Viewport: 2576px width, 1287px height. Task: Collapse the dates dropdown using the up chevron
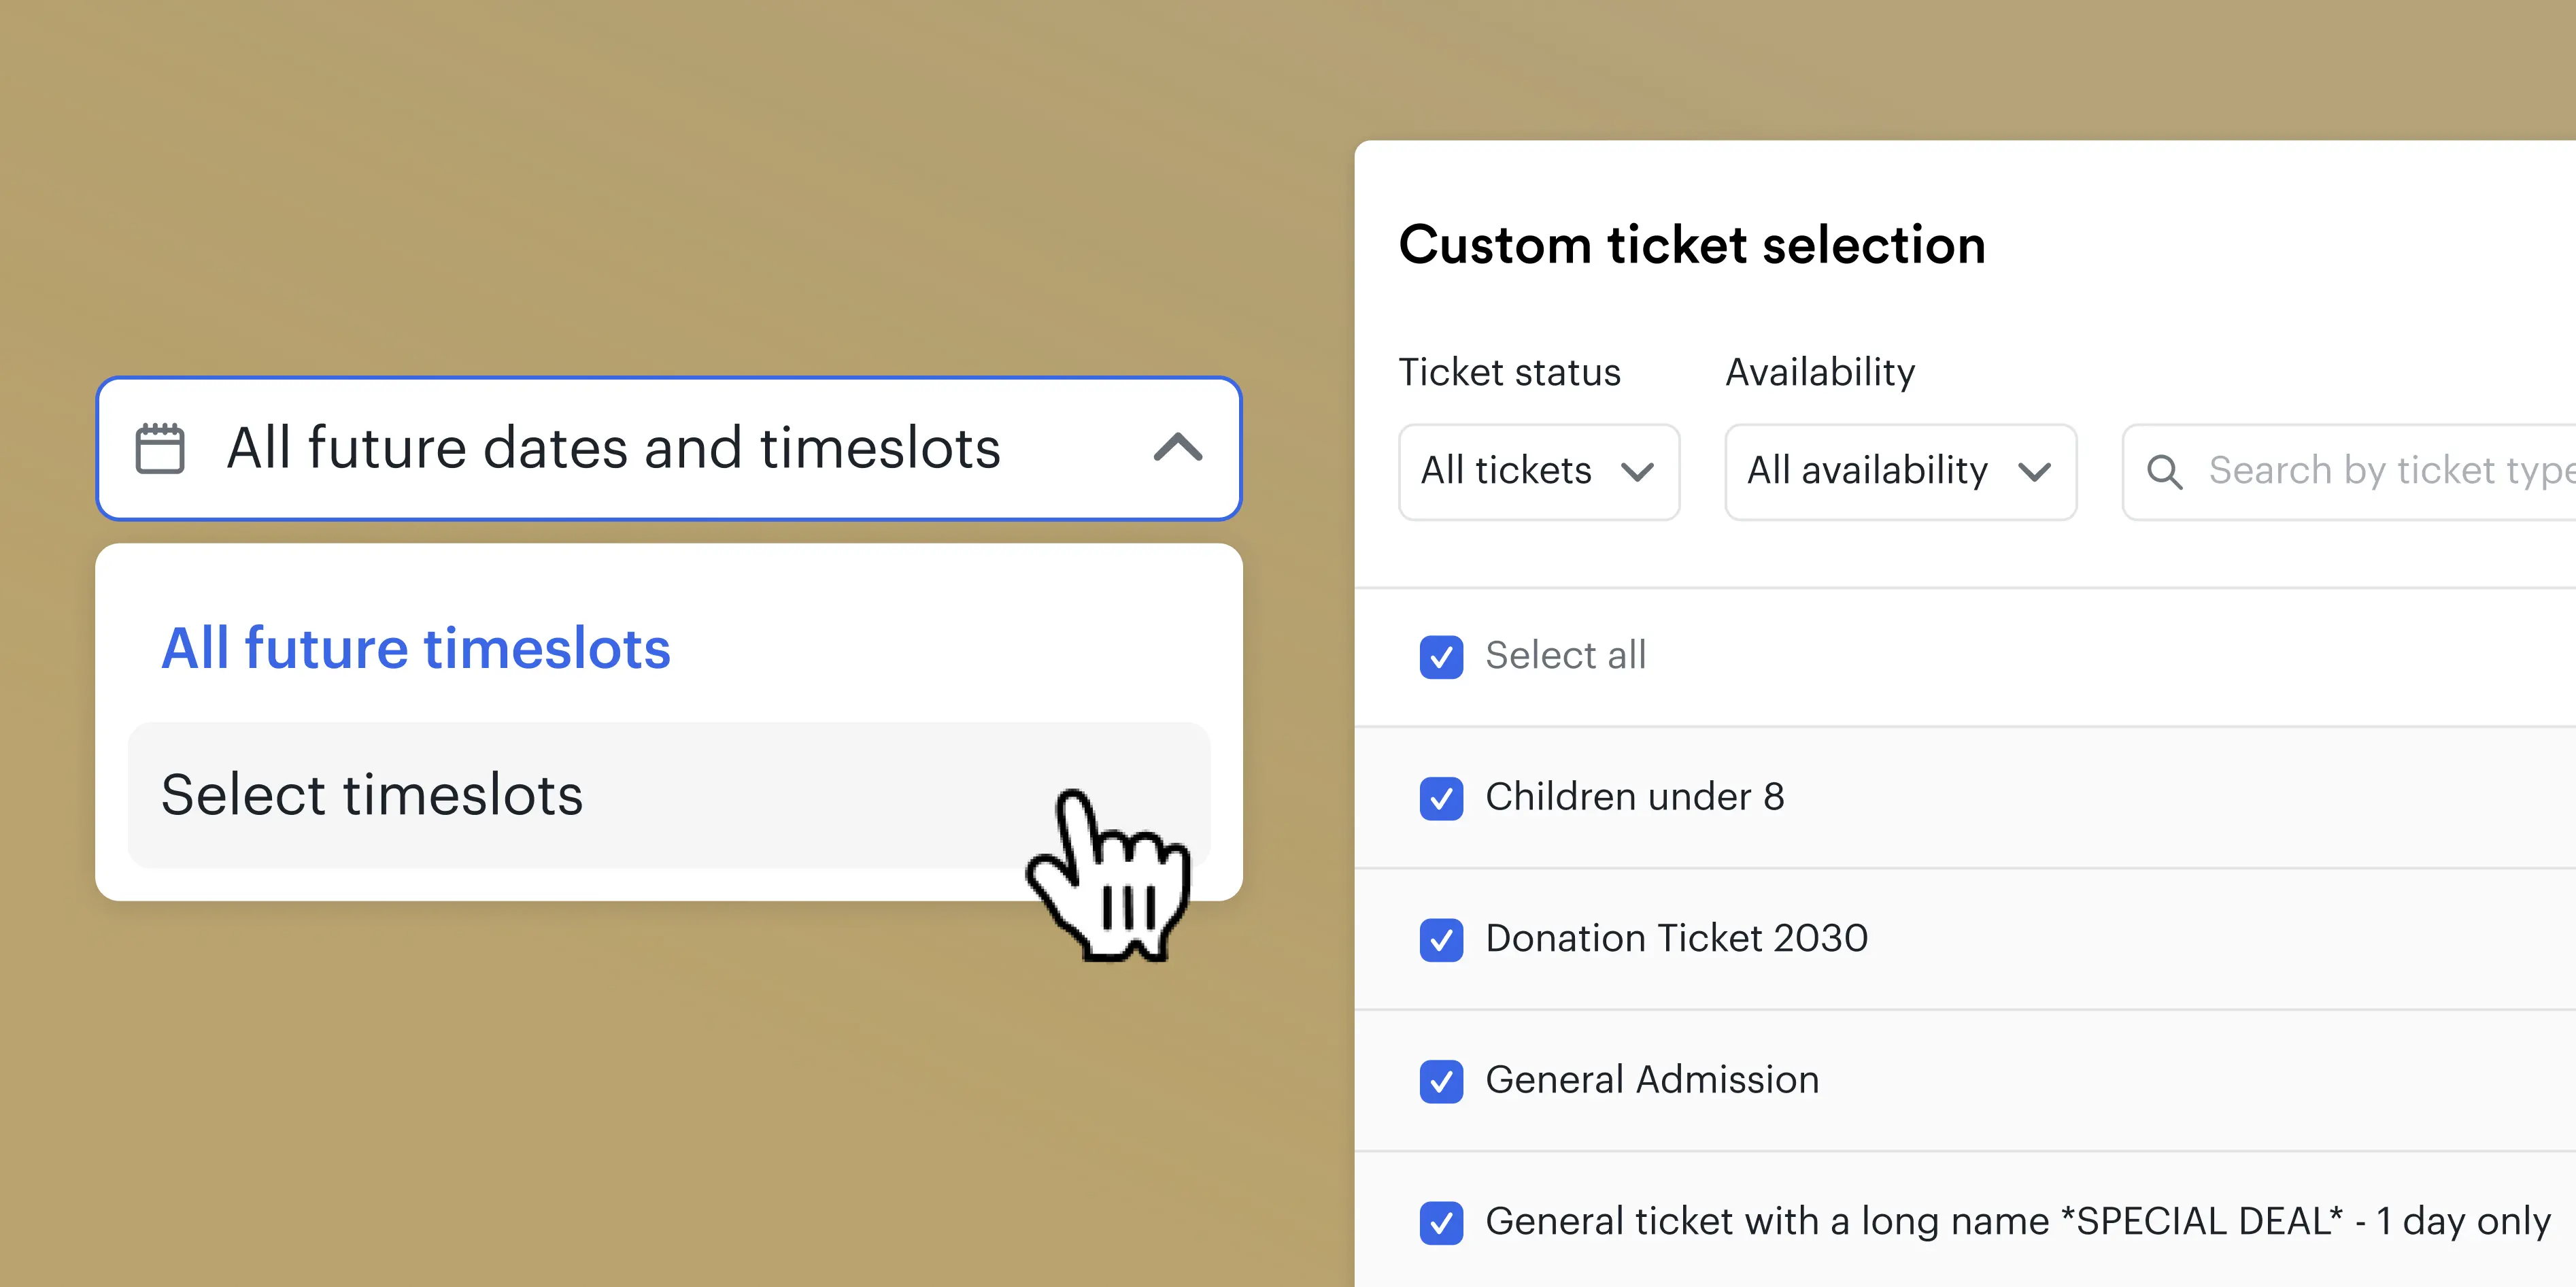pos(1177,447)
